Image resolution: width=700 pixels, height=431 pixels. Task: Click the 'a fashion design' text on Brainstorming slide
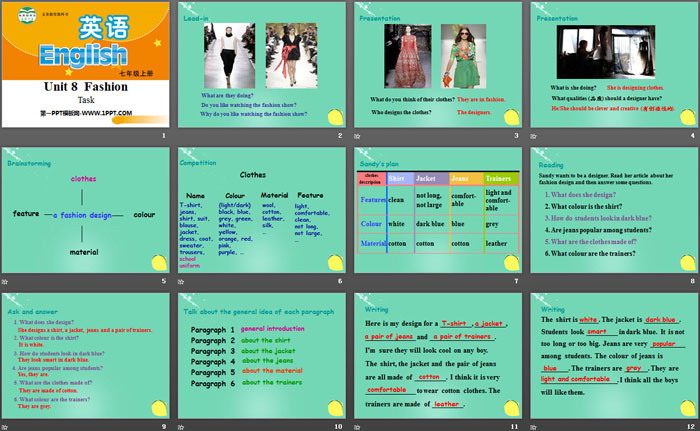tap(83, 214)
